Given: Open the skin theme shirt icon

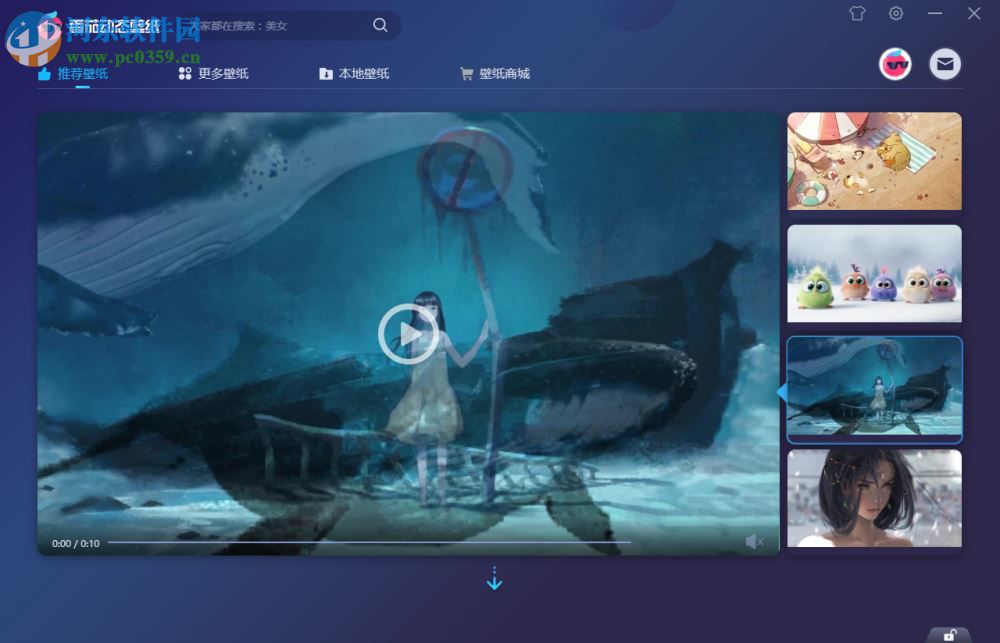Looking at the screenshot, I should tap(857, 13).
